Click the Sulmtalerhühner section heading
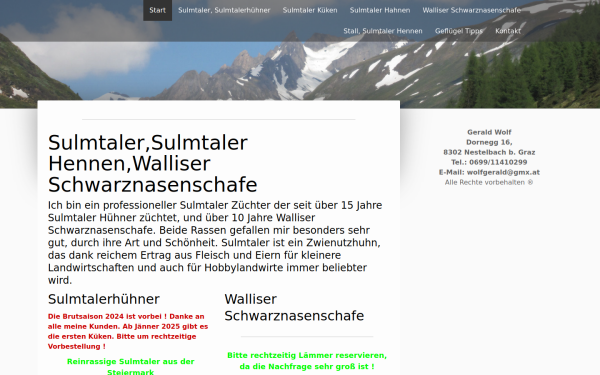This screenshot has width=600, height=375. (104, 299)
